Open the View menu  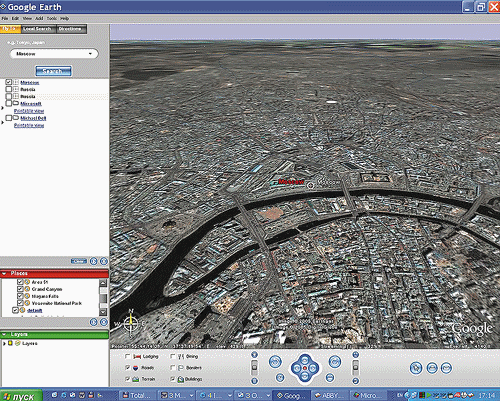tap(27, 18)
